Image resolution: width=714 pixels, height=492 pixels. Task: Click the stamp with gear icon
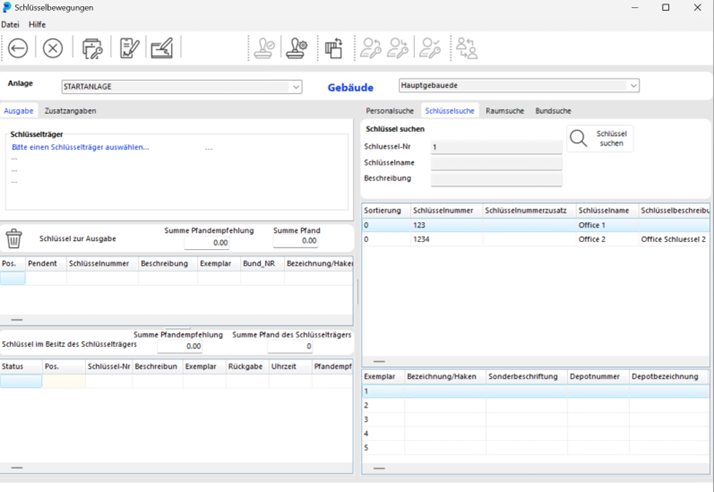click(x=297, y=48)
